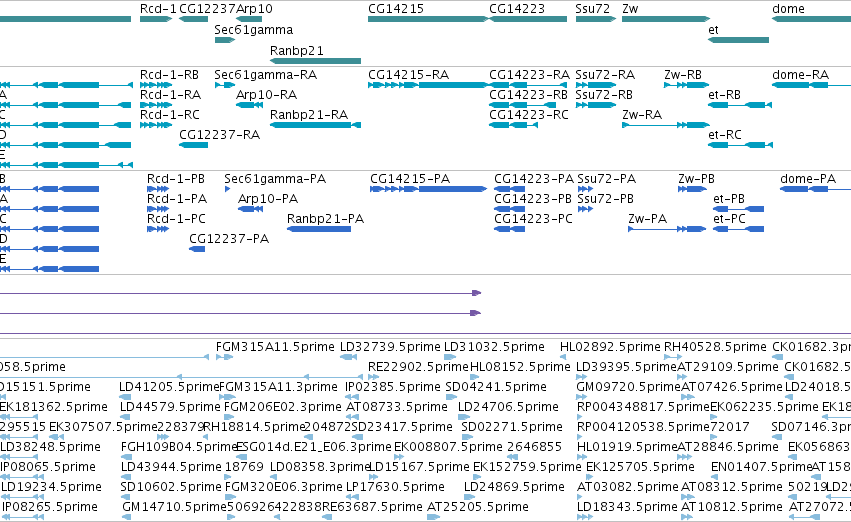The height and width of the screenshot is (522, 851).
Task: Click the Ssu72-PA protein label
Action: tap(606, 179)
